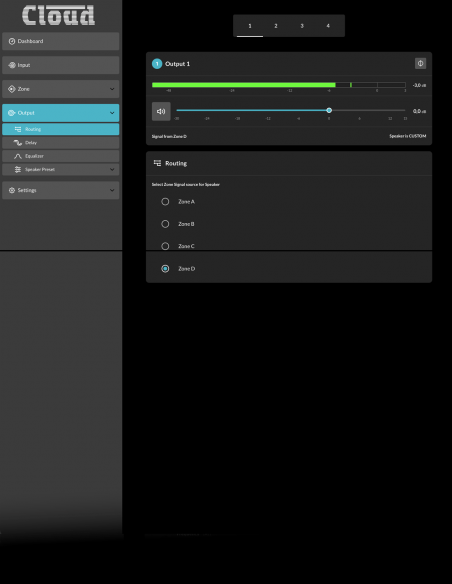Switch to output tab 1
Viewport: 452px width, 584px height.
tap(250, 26)
